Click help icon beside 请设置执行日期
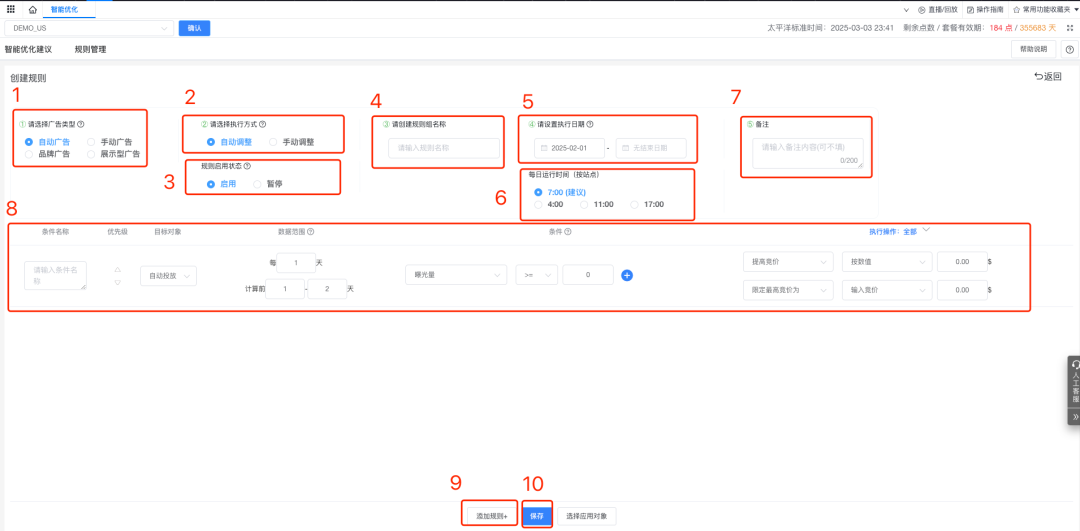The height and width of the screenshot is (531, 1080). pyautogui.click(x=590, y=125)
